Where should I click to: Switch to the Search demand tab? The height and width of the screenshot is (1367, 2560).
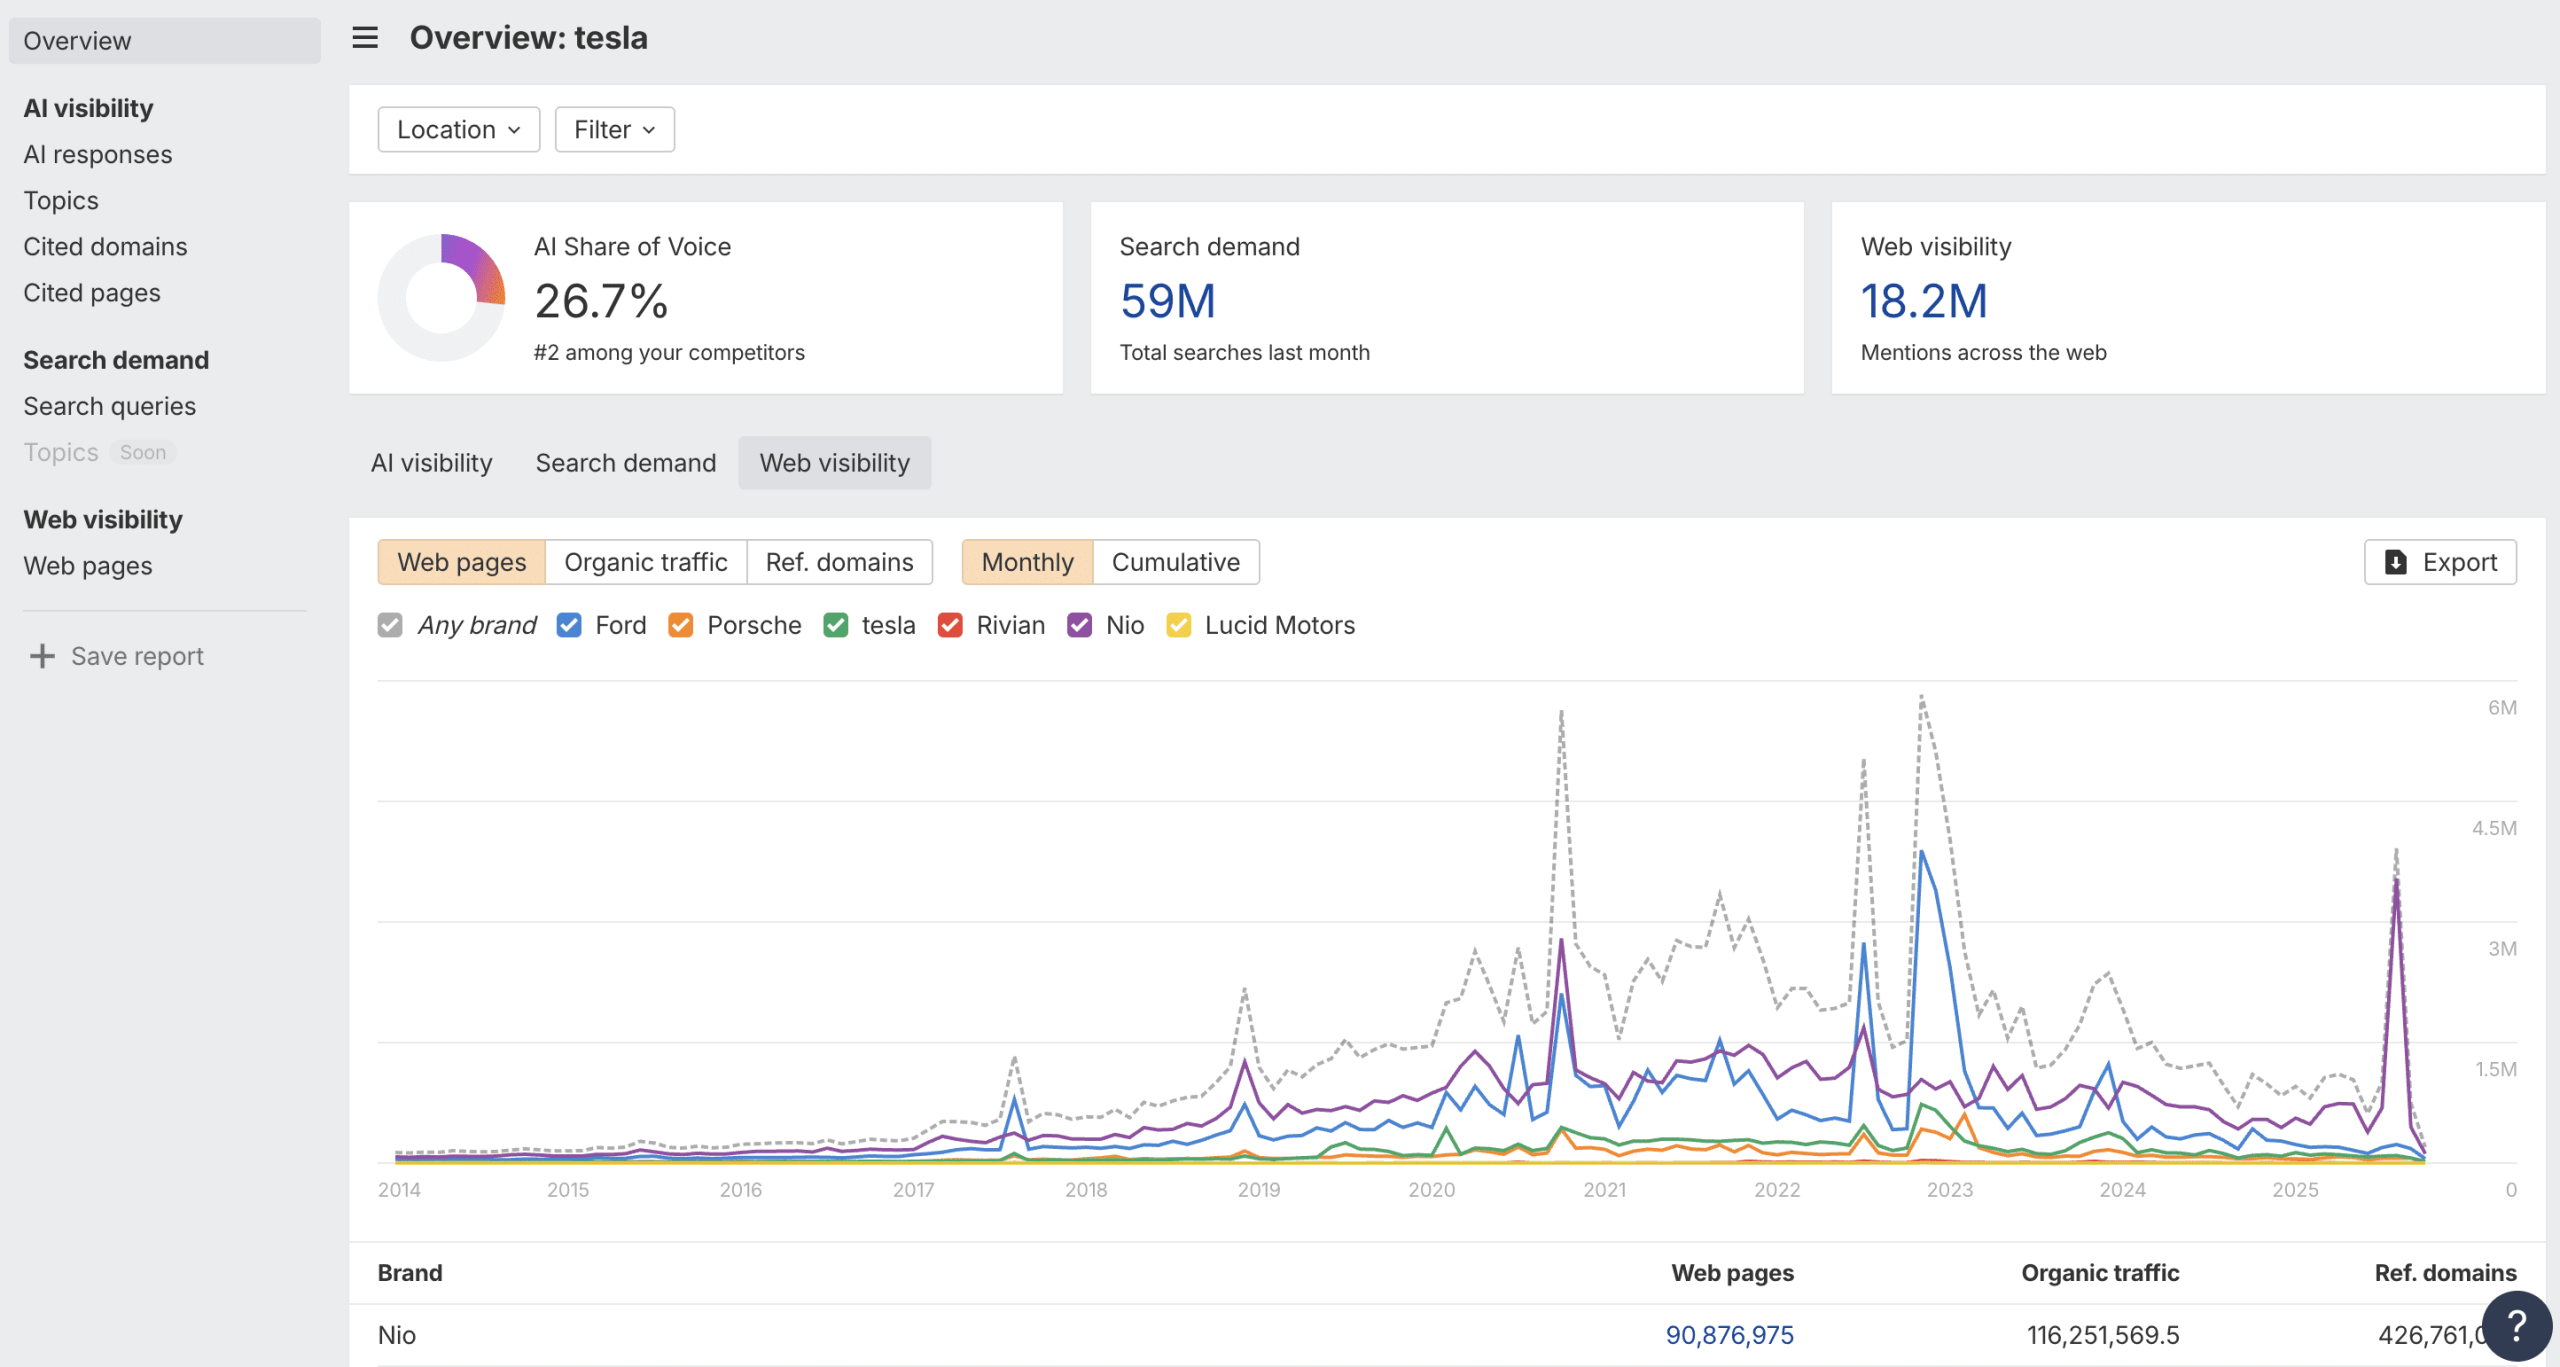click(625, 463)
